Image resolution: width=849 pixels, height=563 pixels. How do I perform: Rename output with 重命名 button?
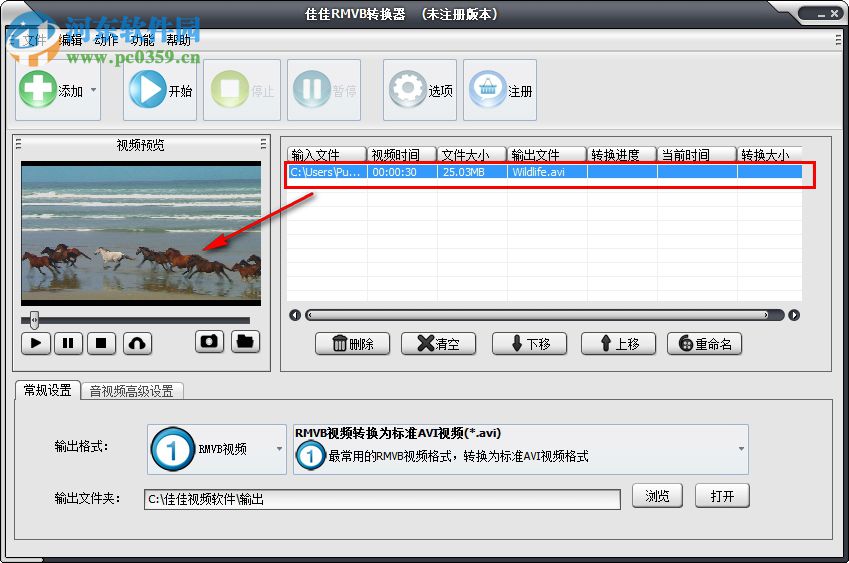(704, 344)
